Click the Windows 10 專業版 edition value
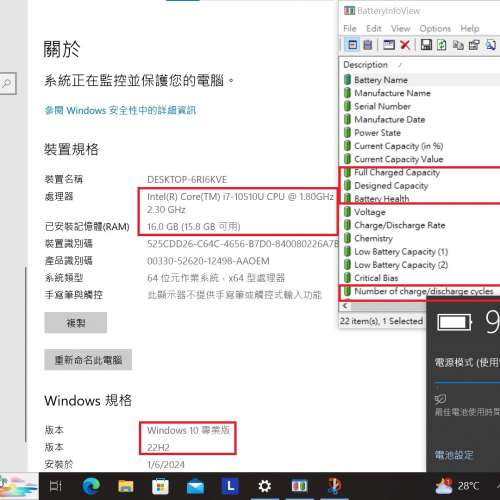 [188, 430]
